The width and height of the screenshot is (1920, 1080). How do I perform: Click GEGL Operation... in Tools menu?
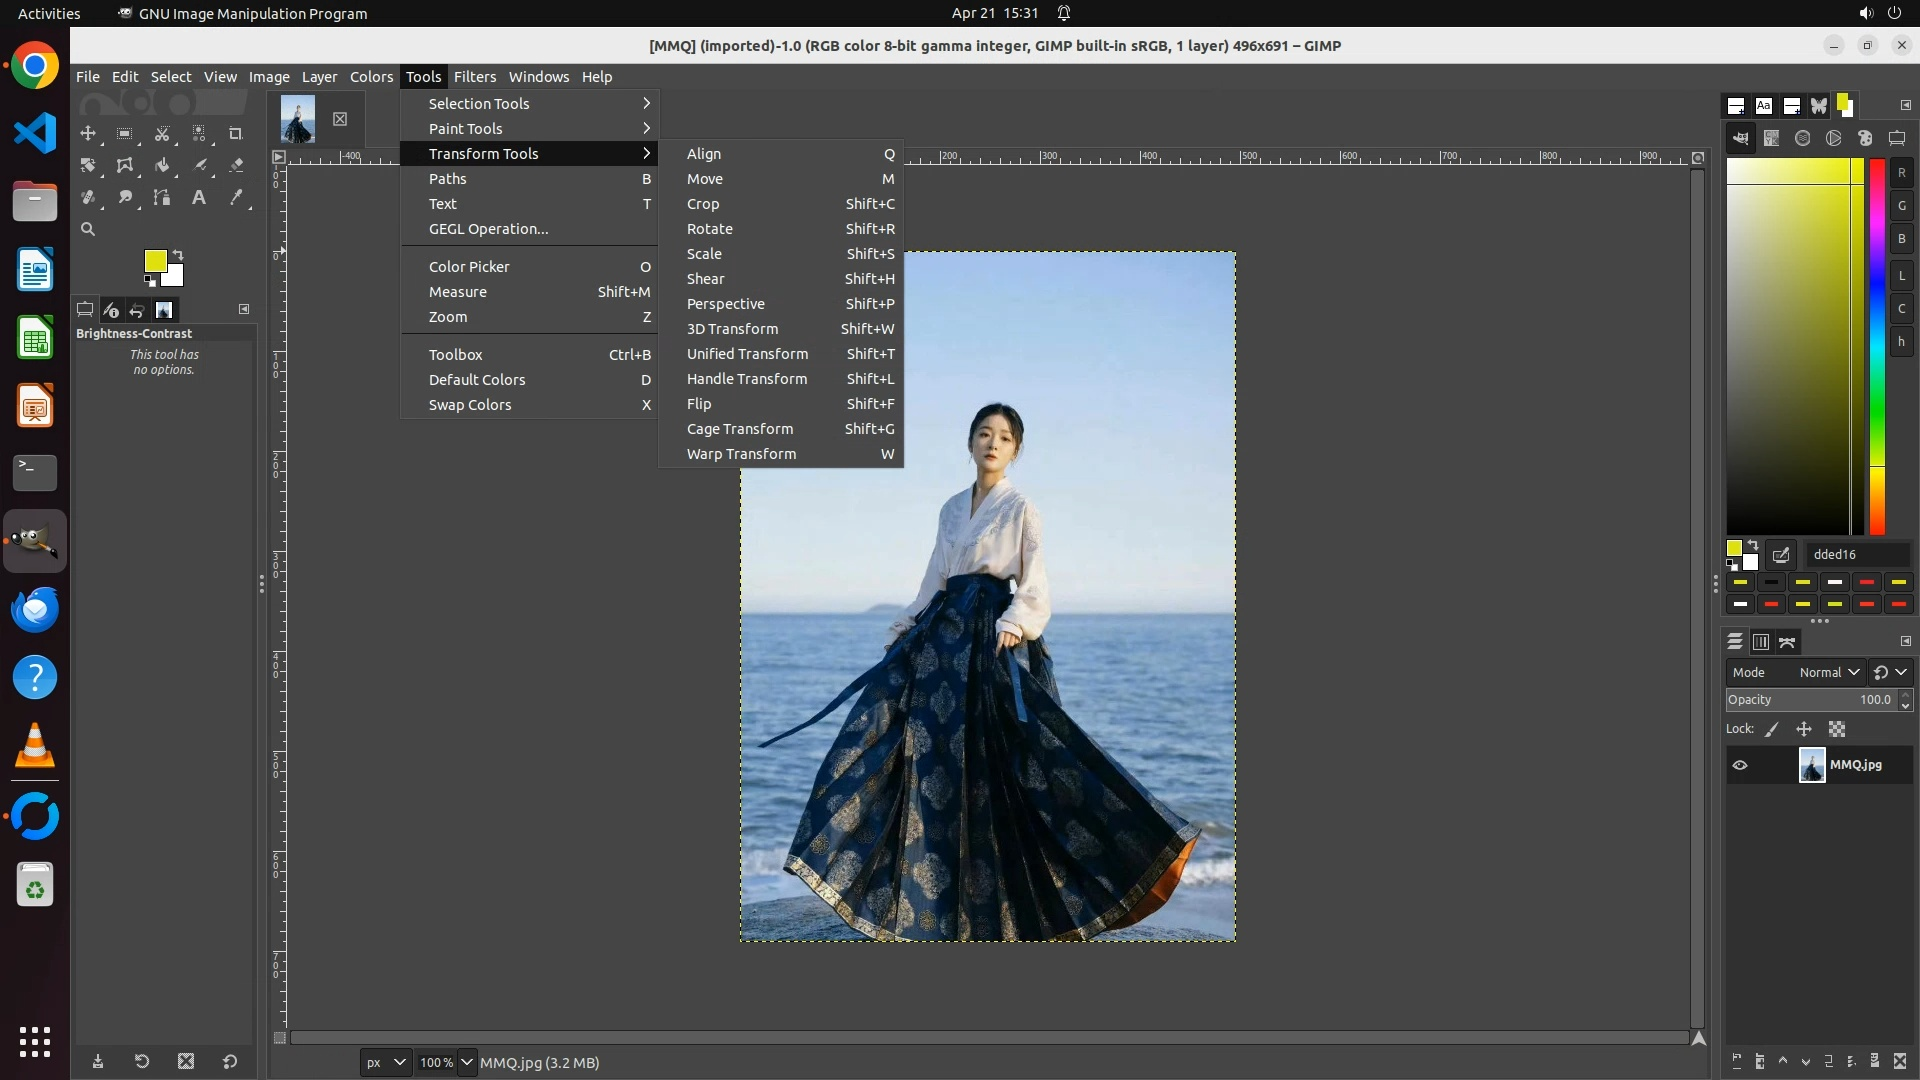coord(488,229)
